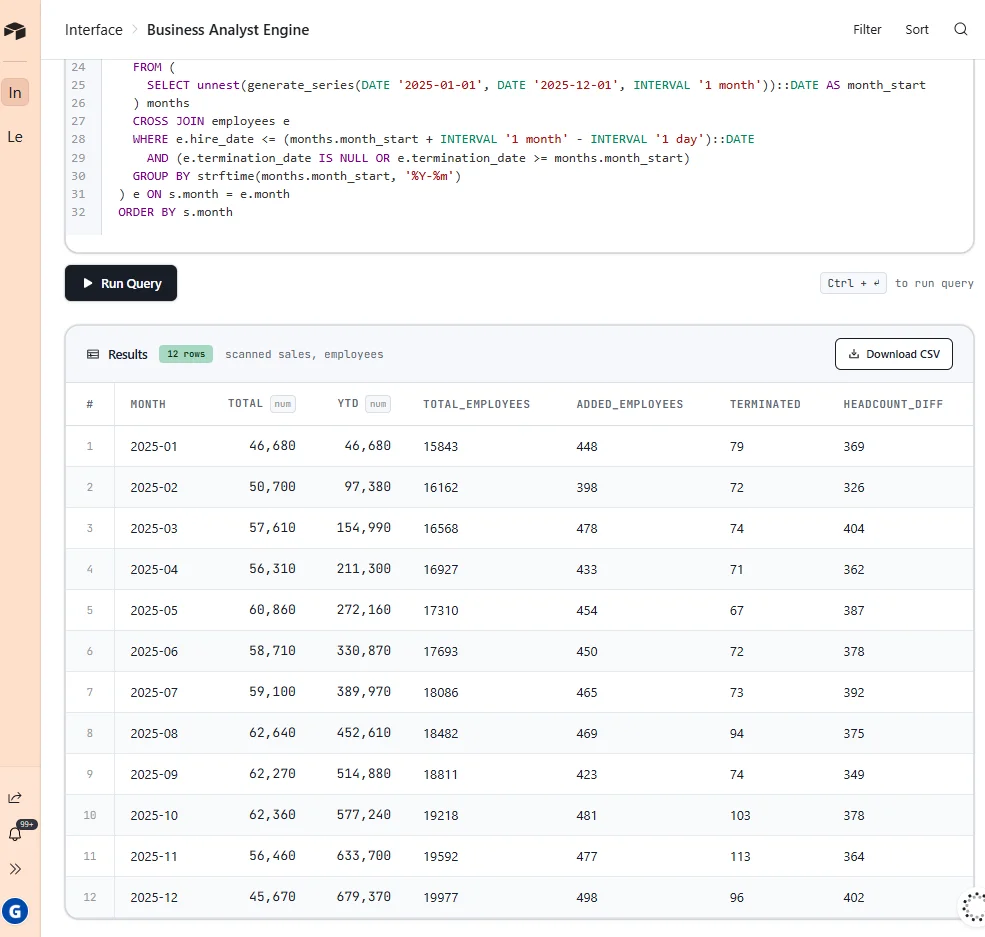Click the share arrow icon in the sidebar
Screen dimensions: 985x937
point(15,798)
